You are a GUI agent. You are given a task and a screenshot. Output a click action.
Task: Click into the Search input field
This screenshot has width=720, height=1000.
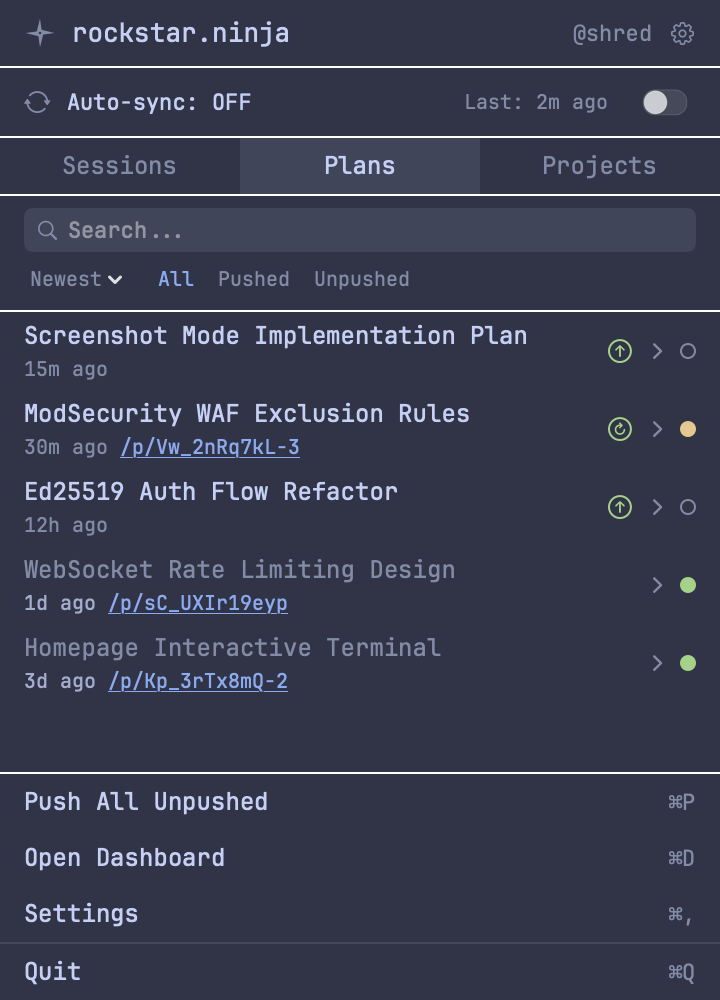click(x=360, y=230)
